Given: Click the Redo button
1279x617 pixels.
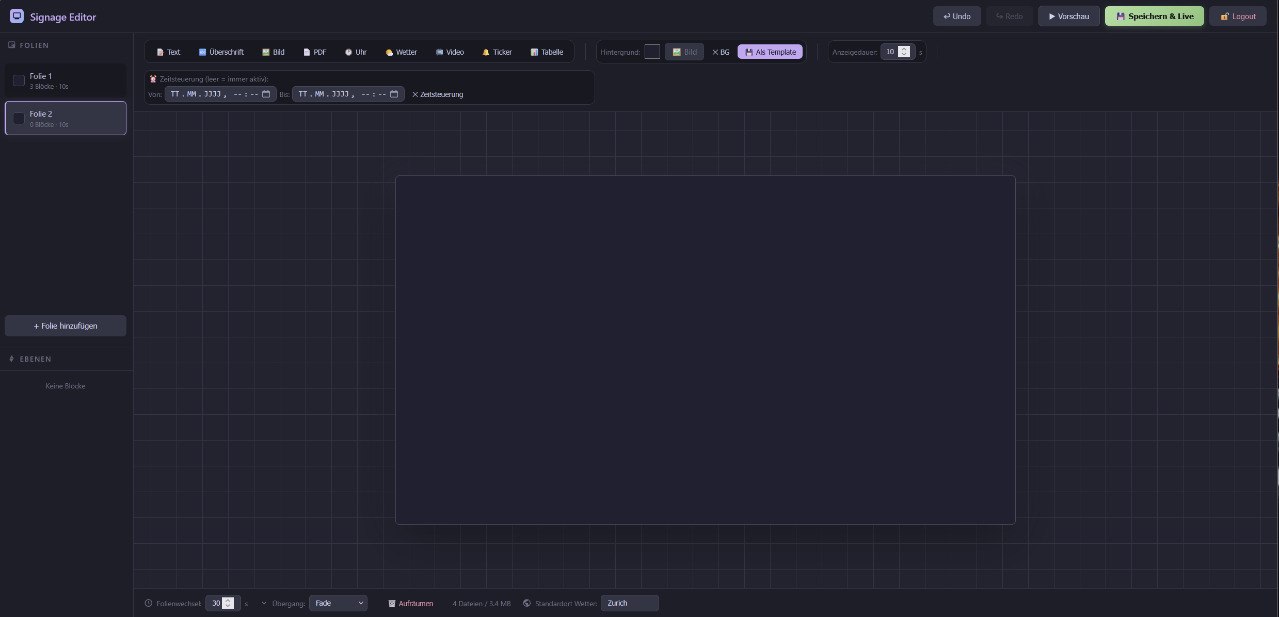Looking at the screenshot, I should tap(1009, 16).
